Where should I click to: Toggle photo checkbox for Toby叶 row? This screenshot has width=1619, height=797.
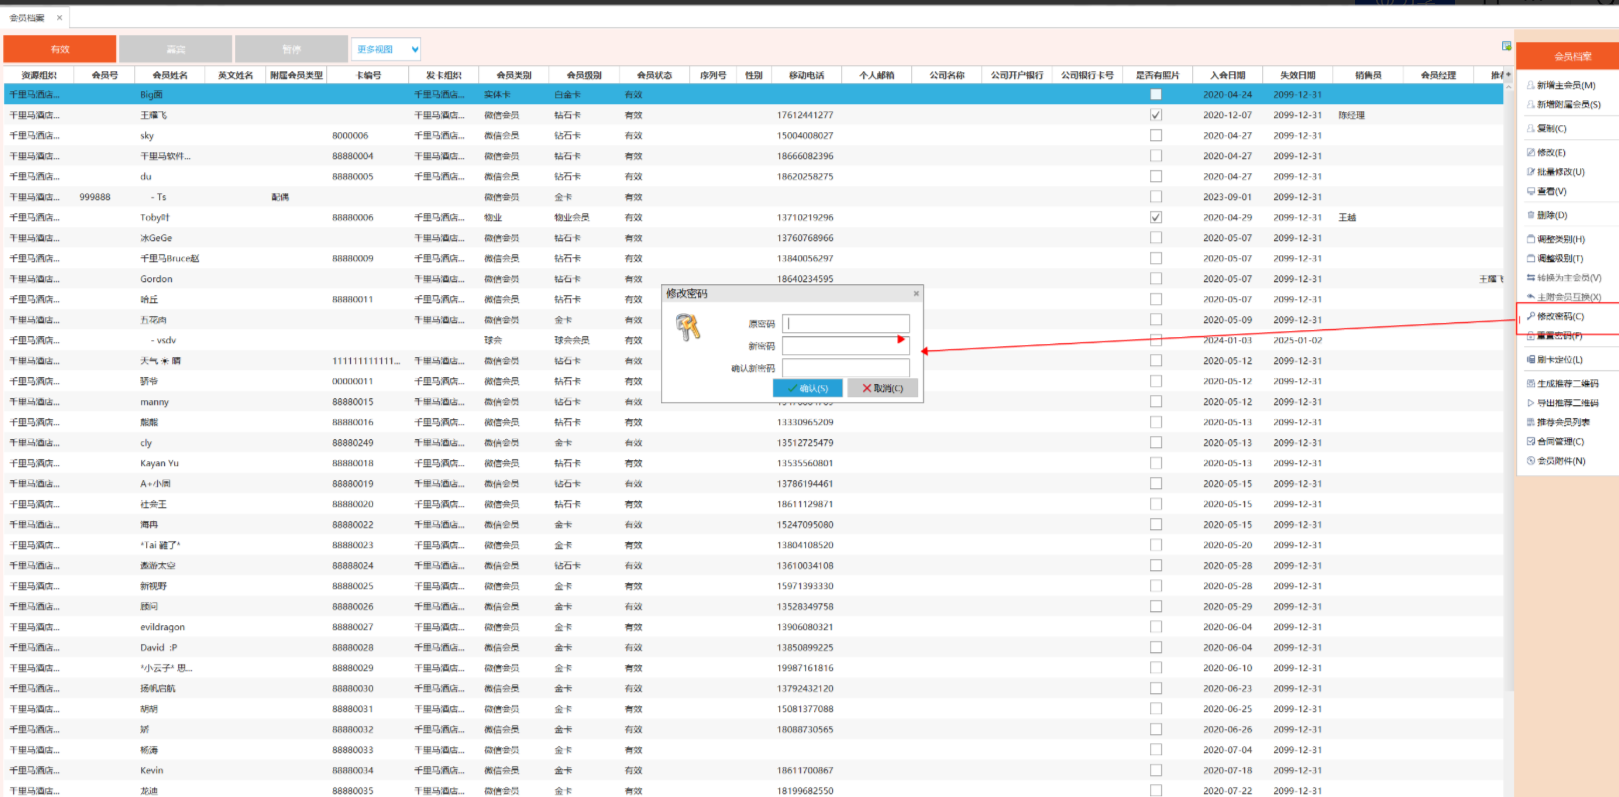(x=1156, y=217)
